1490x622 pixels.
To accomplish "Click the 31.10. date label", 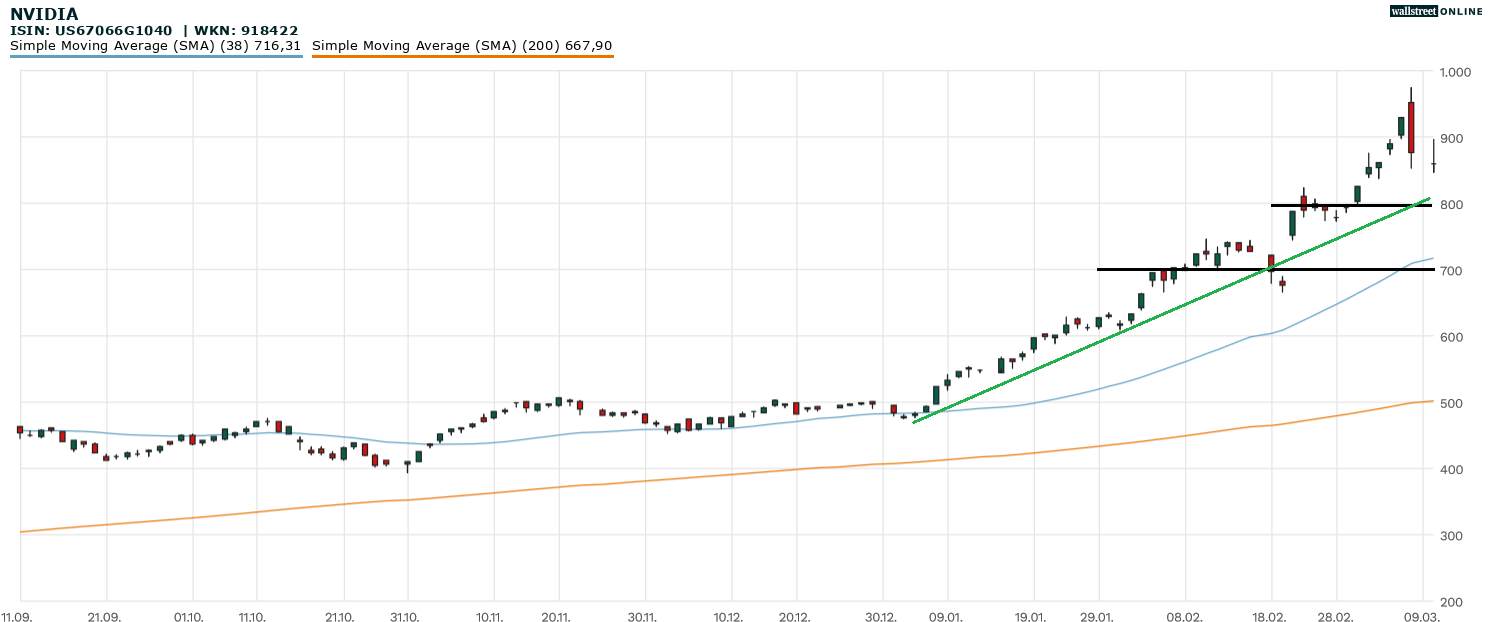I will (x=405, y=617).
